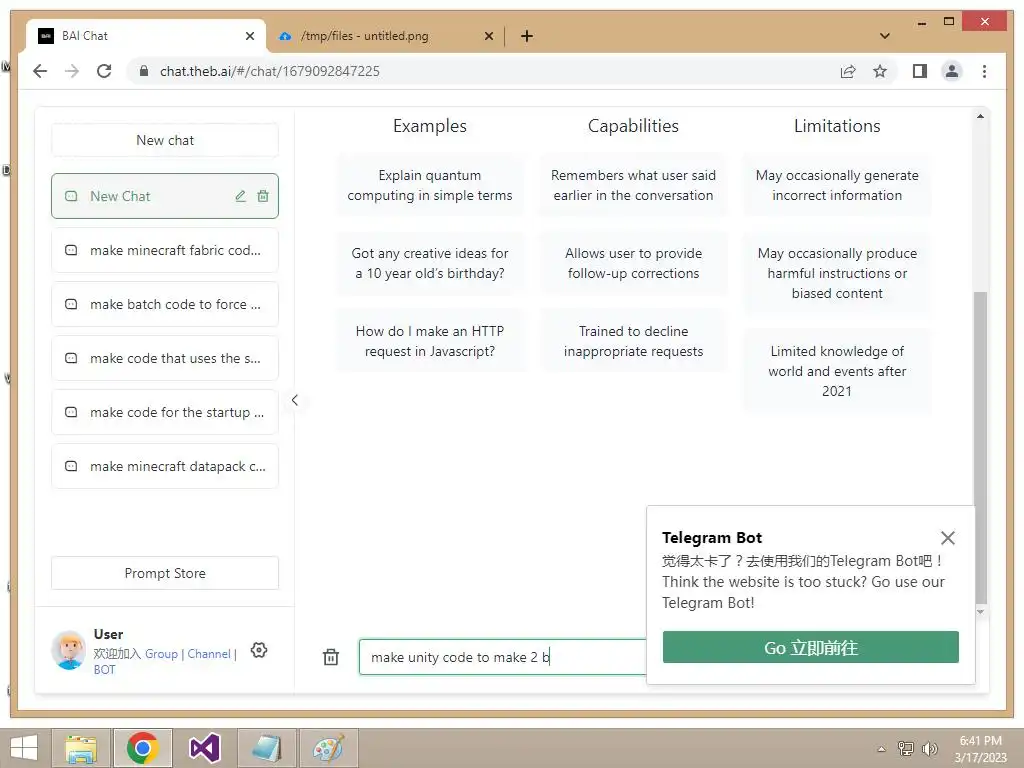Close the untitled.png tab

point(488,36)
